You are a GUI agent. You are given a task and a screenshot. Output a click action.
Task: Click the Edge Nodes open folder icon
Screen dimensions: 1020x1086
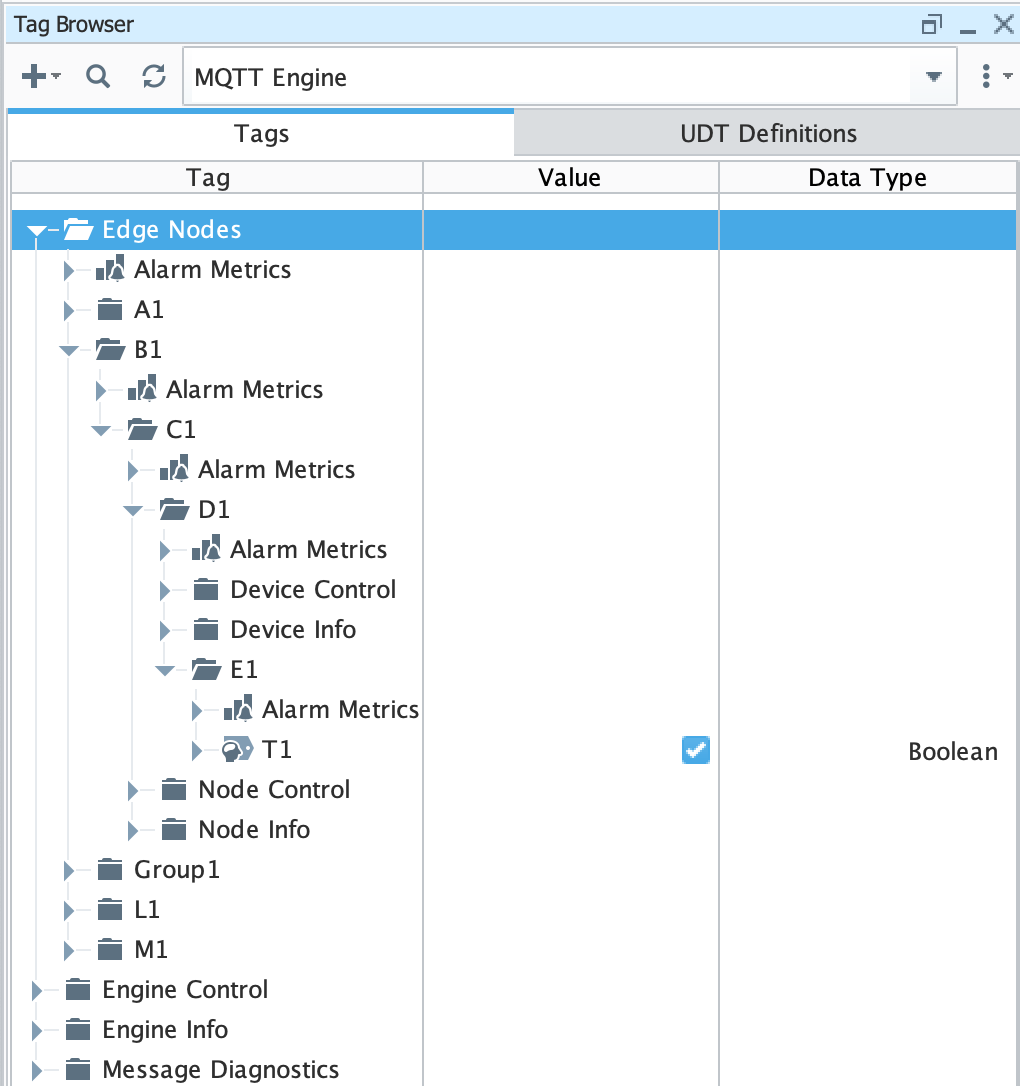78,230
